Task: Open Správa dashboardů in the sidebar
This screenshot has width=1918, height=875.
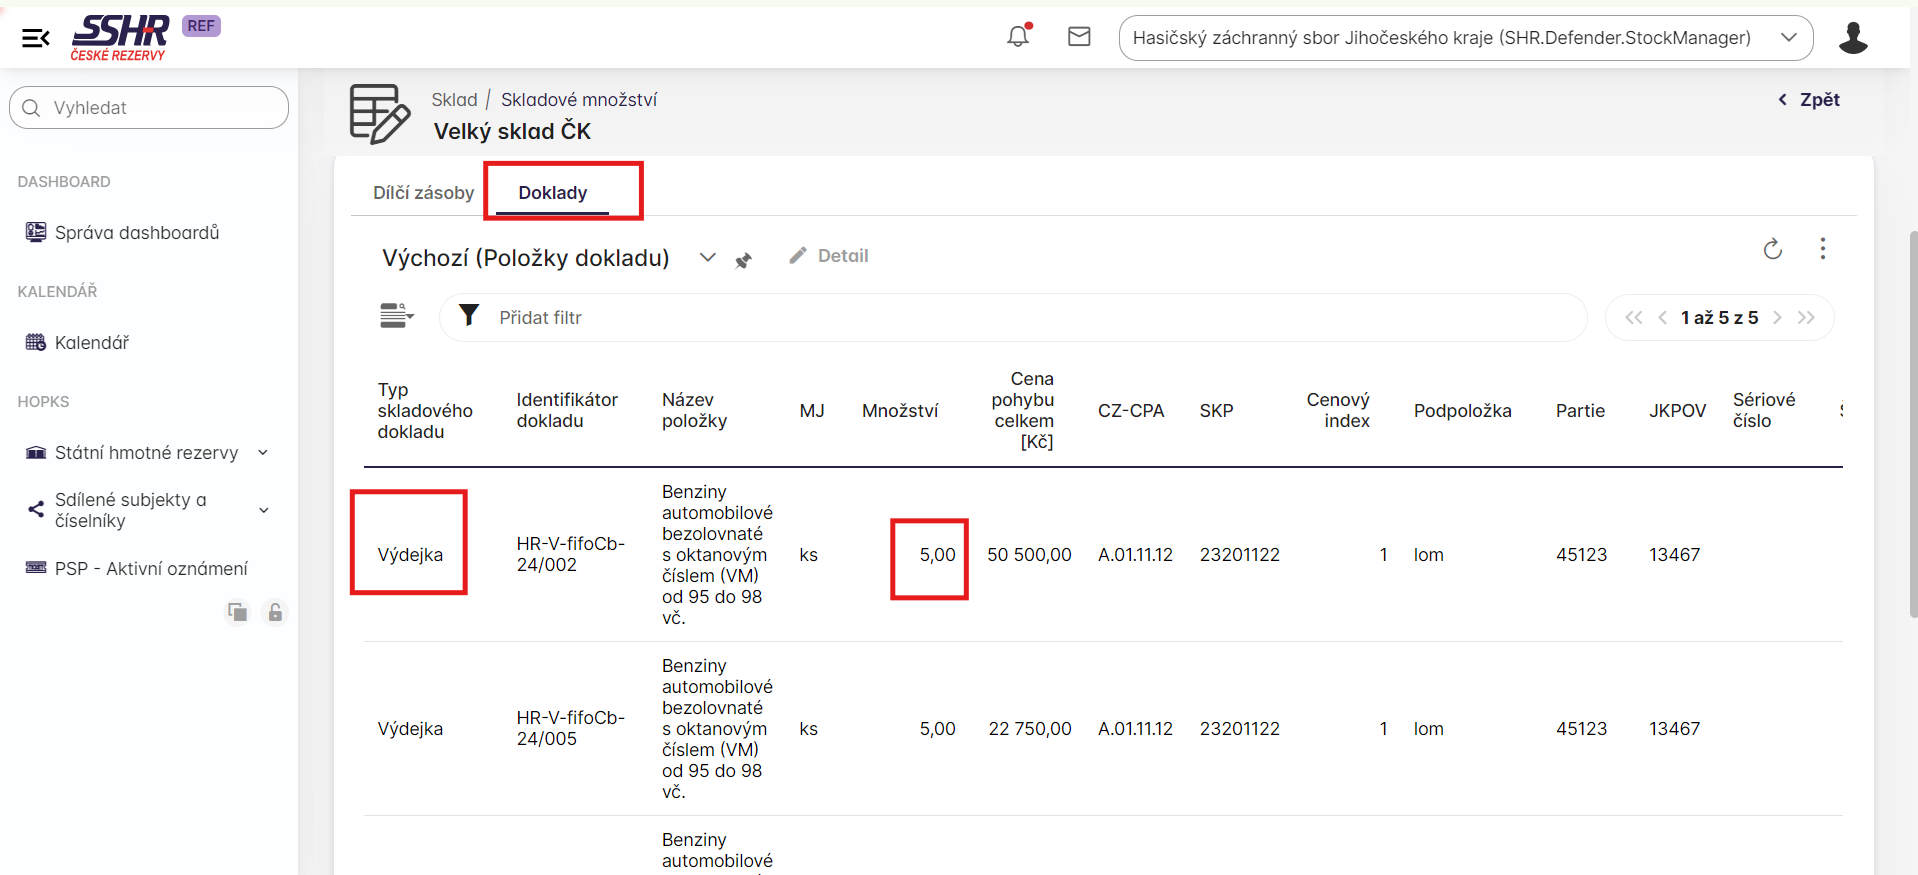Action: 136,233
